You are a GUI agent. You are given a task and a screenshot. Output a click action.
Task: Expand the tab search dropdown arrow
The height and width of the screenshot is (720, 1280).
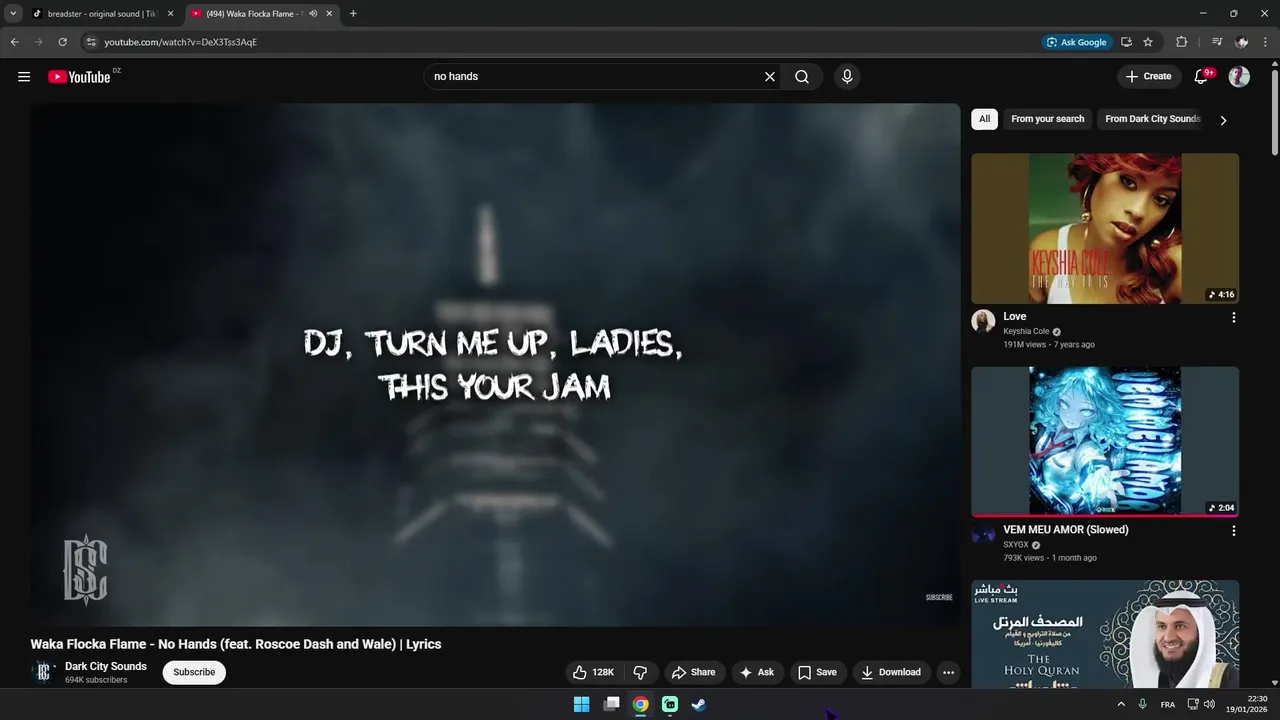13,14
